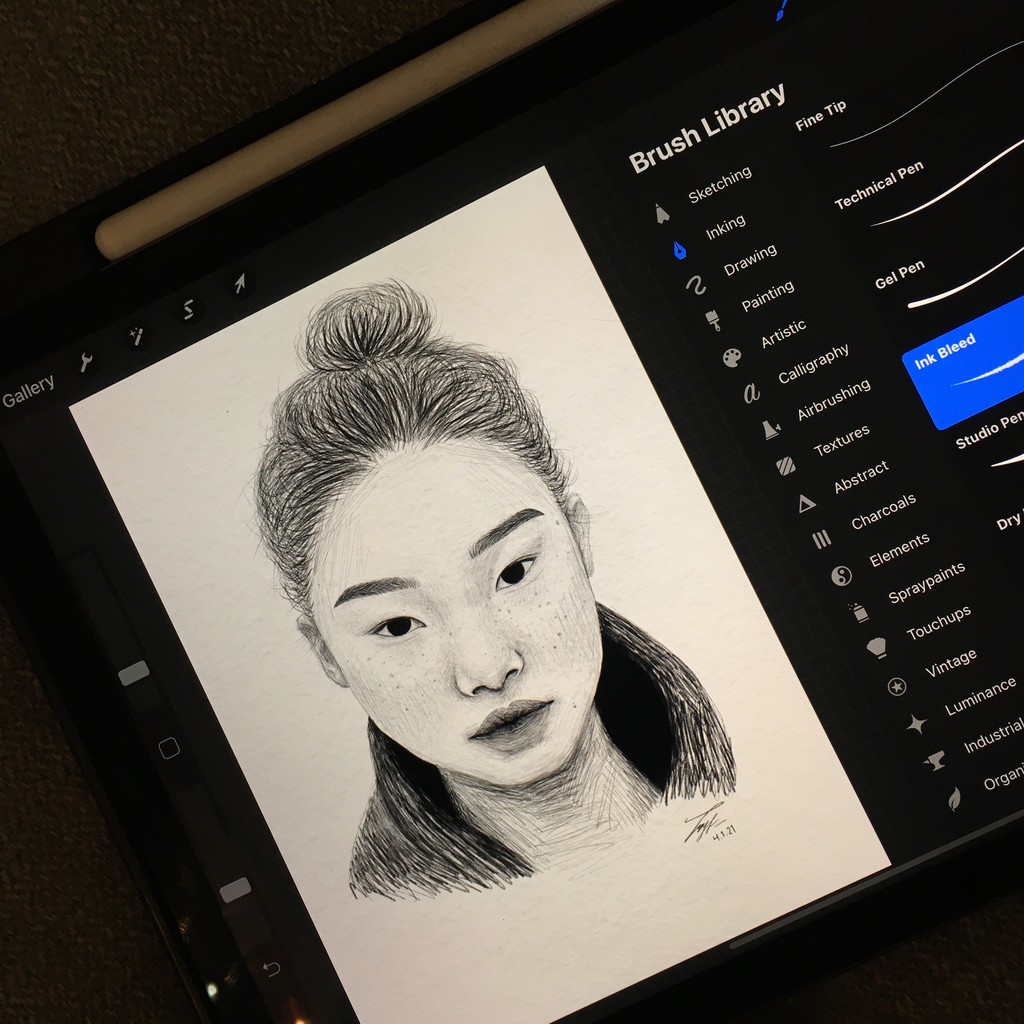Choose the Spraypaints can icon
The height and width of the screenshot is (1024, 1024).
(859, 613)
